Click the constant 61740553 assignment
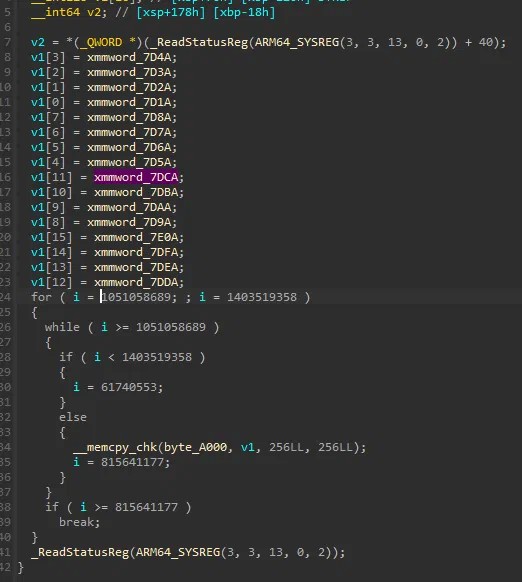The height and width of the screenshot is (582, 522). [x=129, y=387]
